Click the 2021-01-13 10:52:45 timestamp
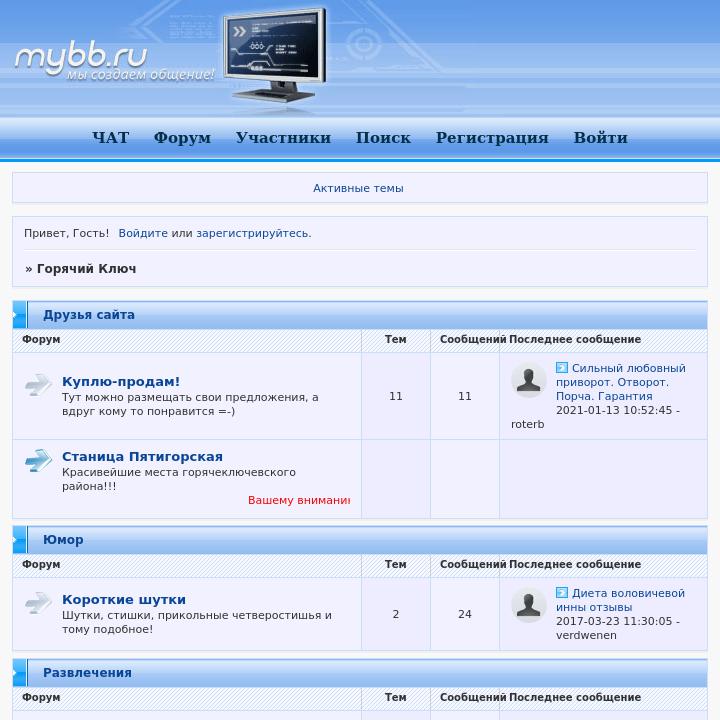 click(x=614, y=410)
